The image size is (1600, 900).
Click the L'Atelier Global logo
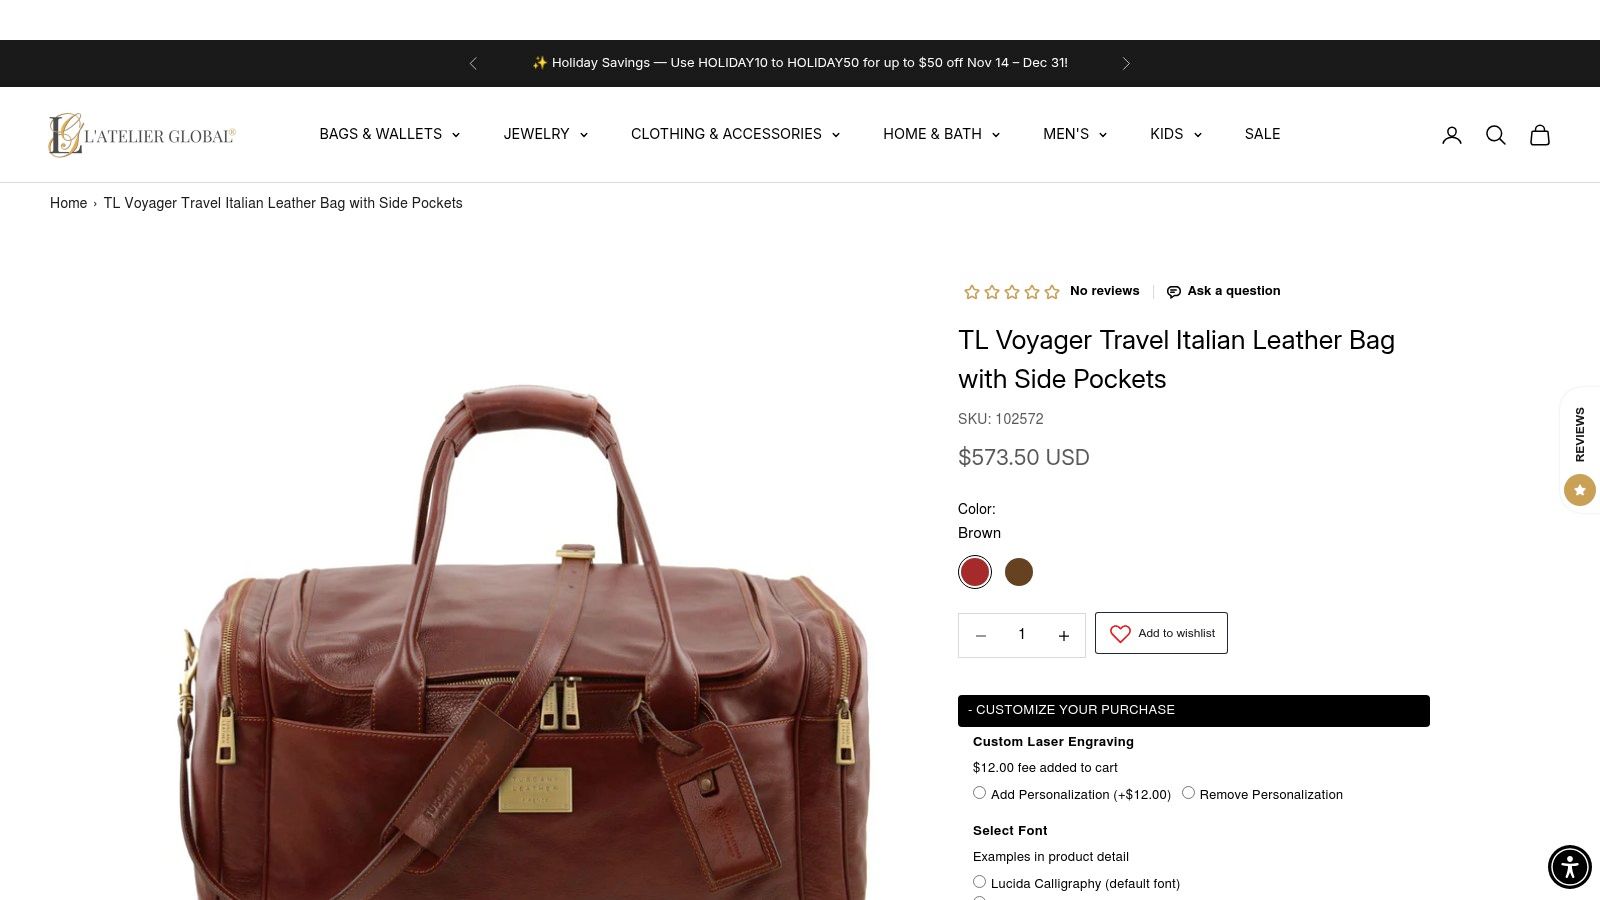point(142,135)
